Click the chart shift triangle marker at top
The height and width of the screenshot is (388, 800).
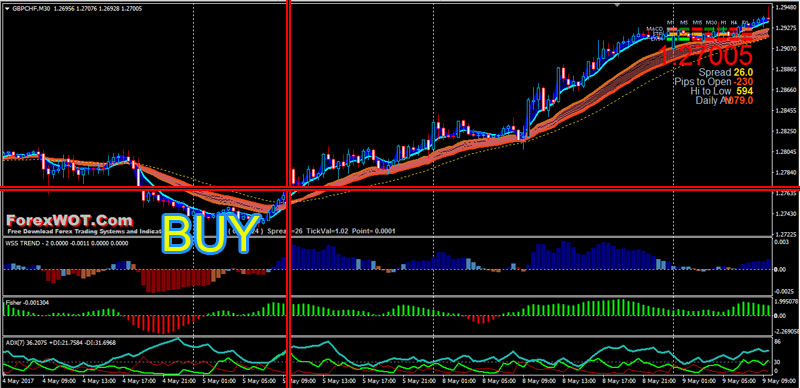618,5
